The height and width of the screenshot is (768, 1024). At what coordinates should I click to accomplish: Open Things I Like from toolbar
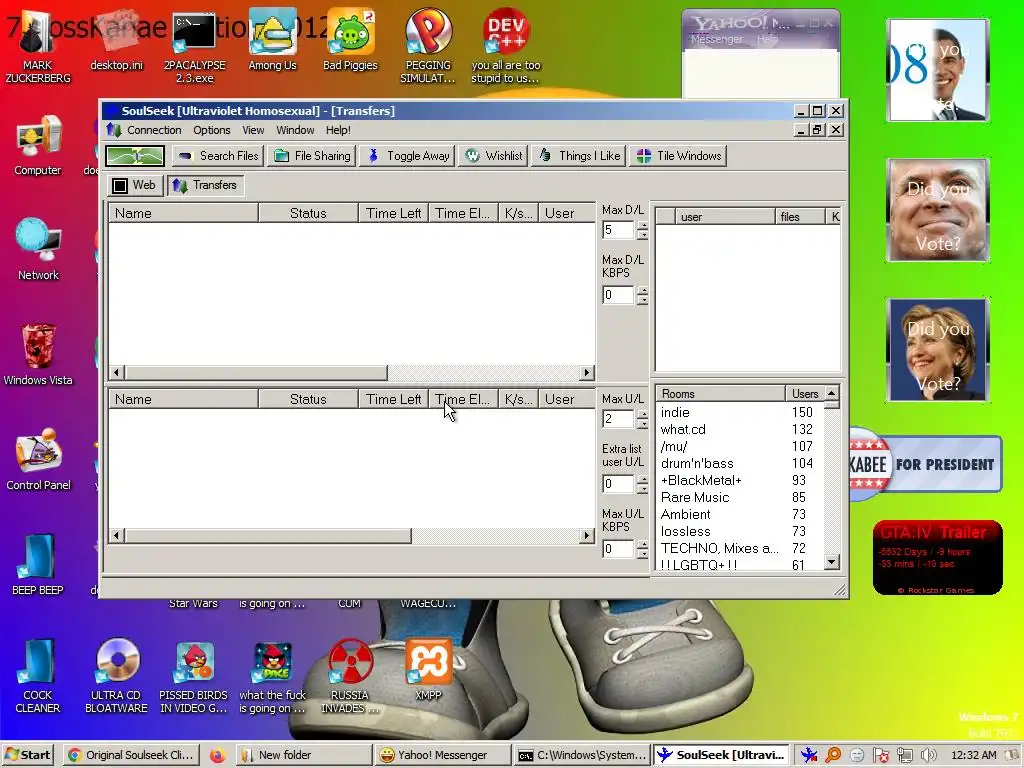click(x=579, y=156)
